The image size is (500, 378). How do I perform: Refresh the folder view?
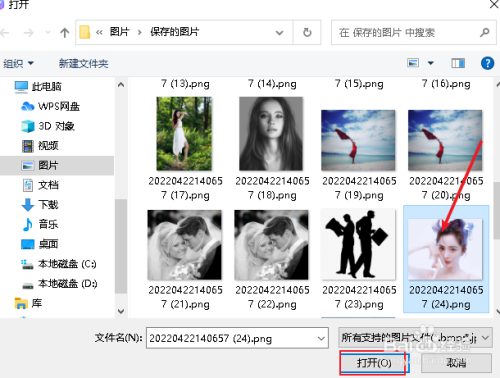click(307, 32)
